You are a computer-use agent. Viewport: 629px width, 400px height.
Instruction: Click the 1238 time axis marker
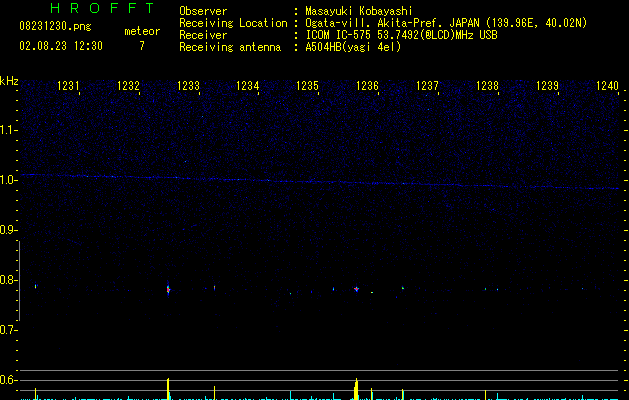(x=487, y=86)
